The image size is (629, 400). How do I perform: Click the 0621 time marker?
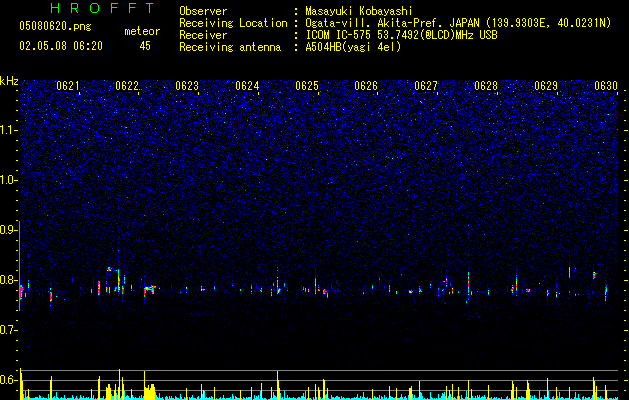(67, 86)
